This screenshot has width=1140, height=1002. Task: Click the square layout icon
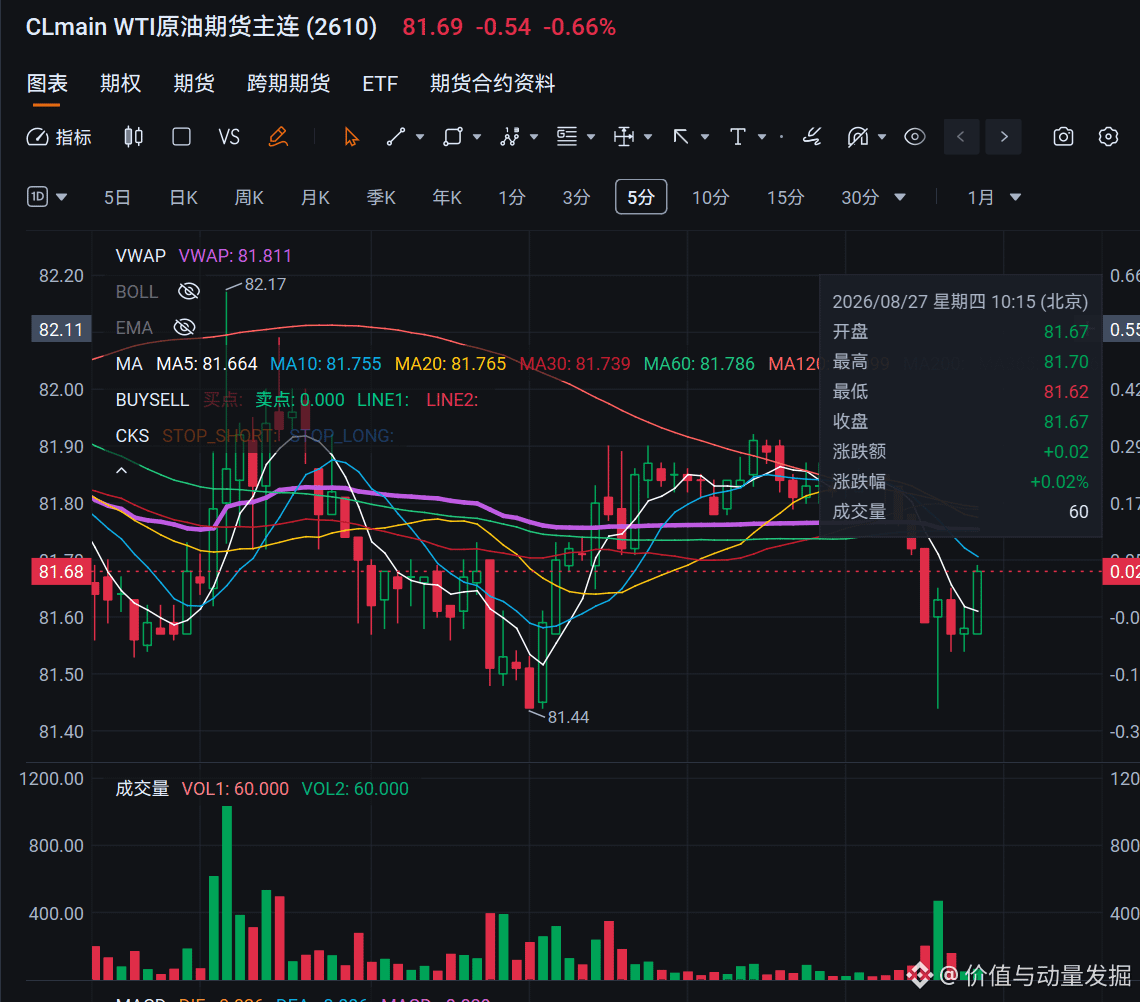pyautogui.click(x=181, y=137)
